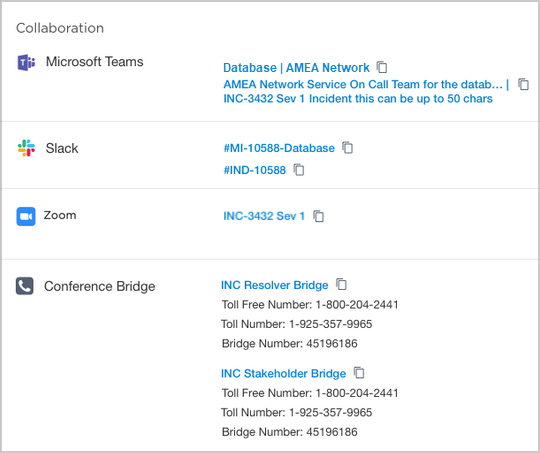Copy the AMEA Network Service On Call link
This screenshot has height=453, width=540.
(523, 84)
